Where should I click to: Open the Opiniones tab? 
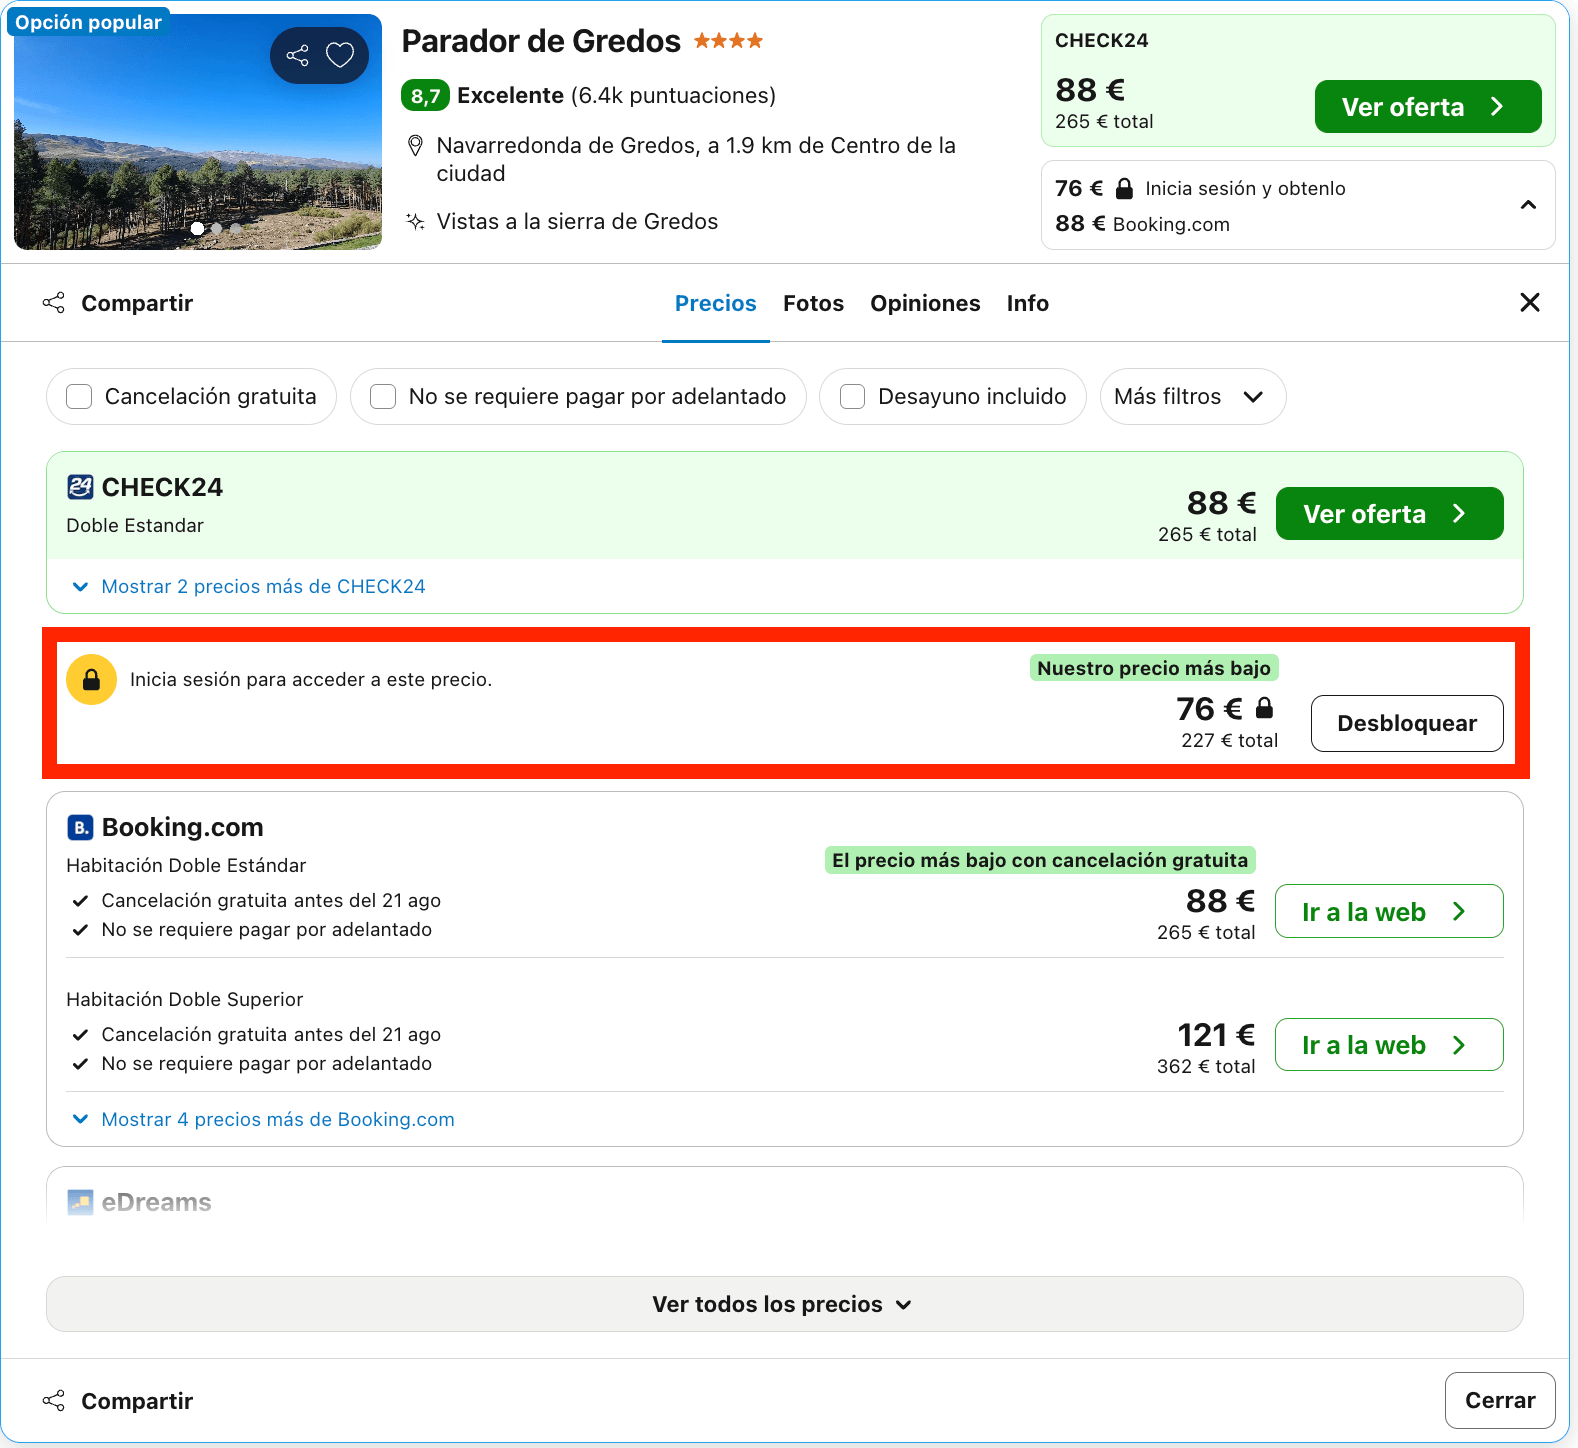(x=925, y=303)
